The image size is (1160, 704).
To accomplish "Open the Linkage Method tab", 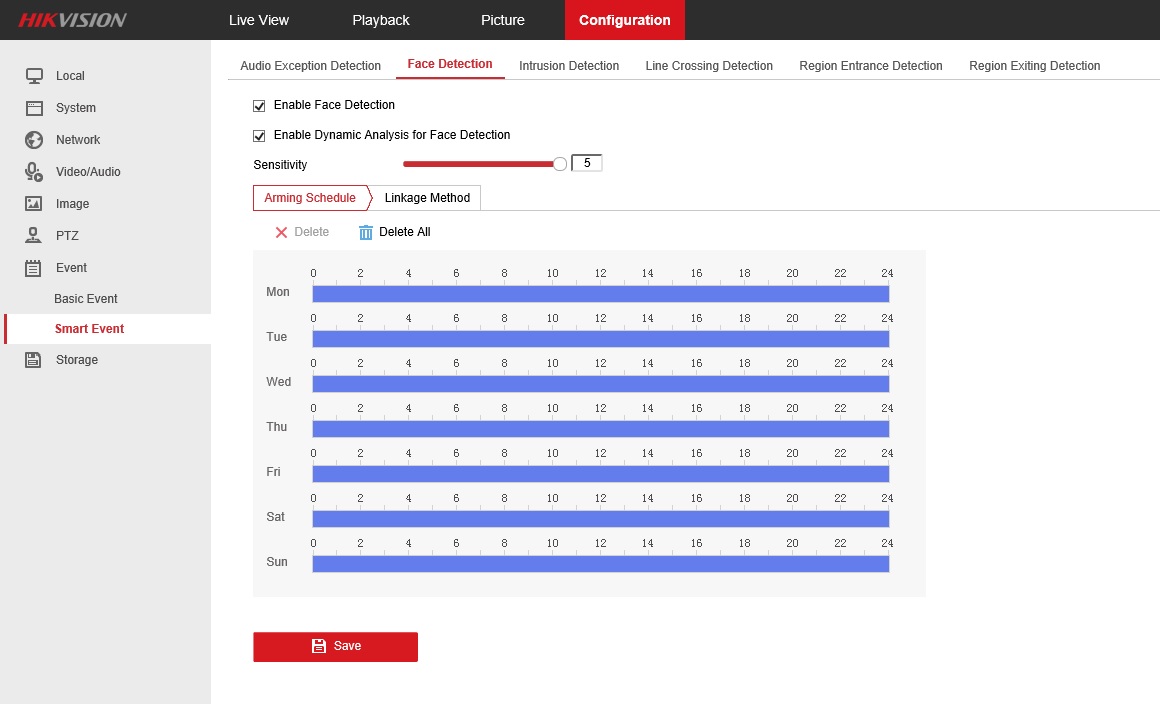I will point(427,198).
